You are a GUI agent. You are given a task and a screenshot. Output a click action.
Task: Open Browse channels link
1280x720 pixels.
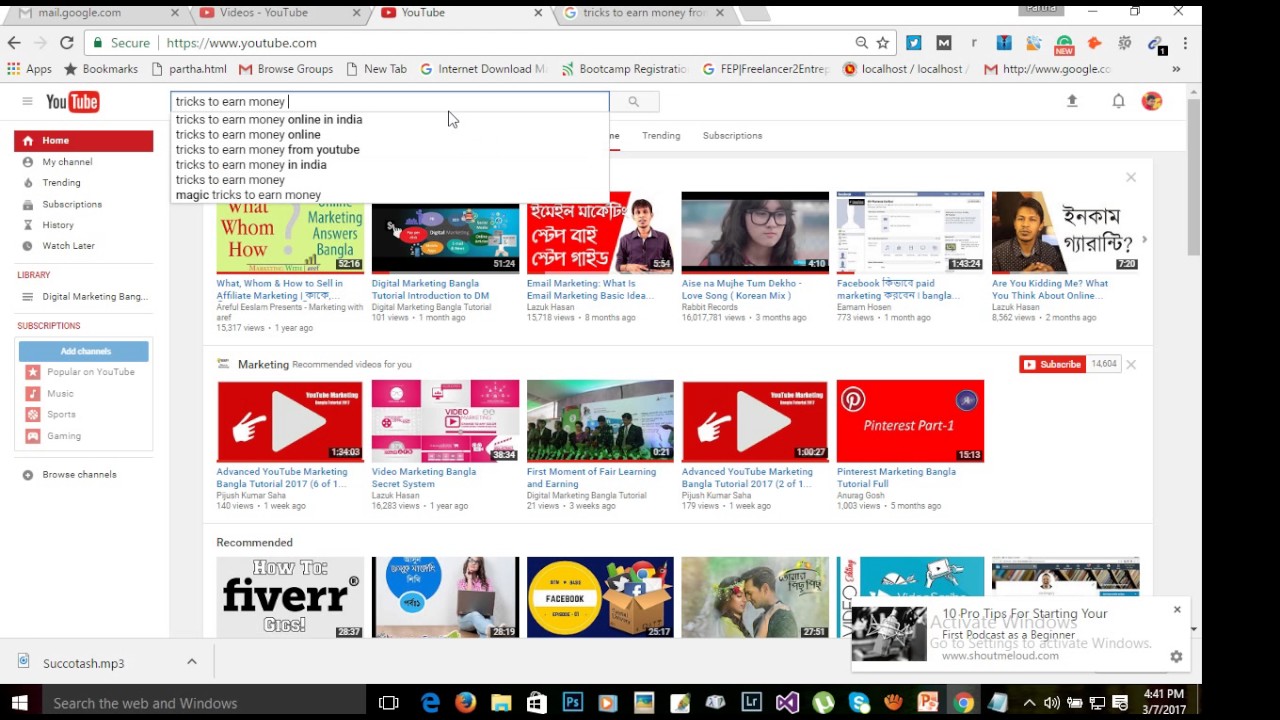(x=79, y=475)
